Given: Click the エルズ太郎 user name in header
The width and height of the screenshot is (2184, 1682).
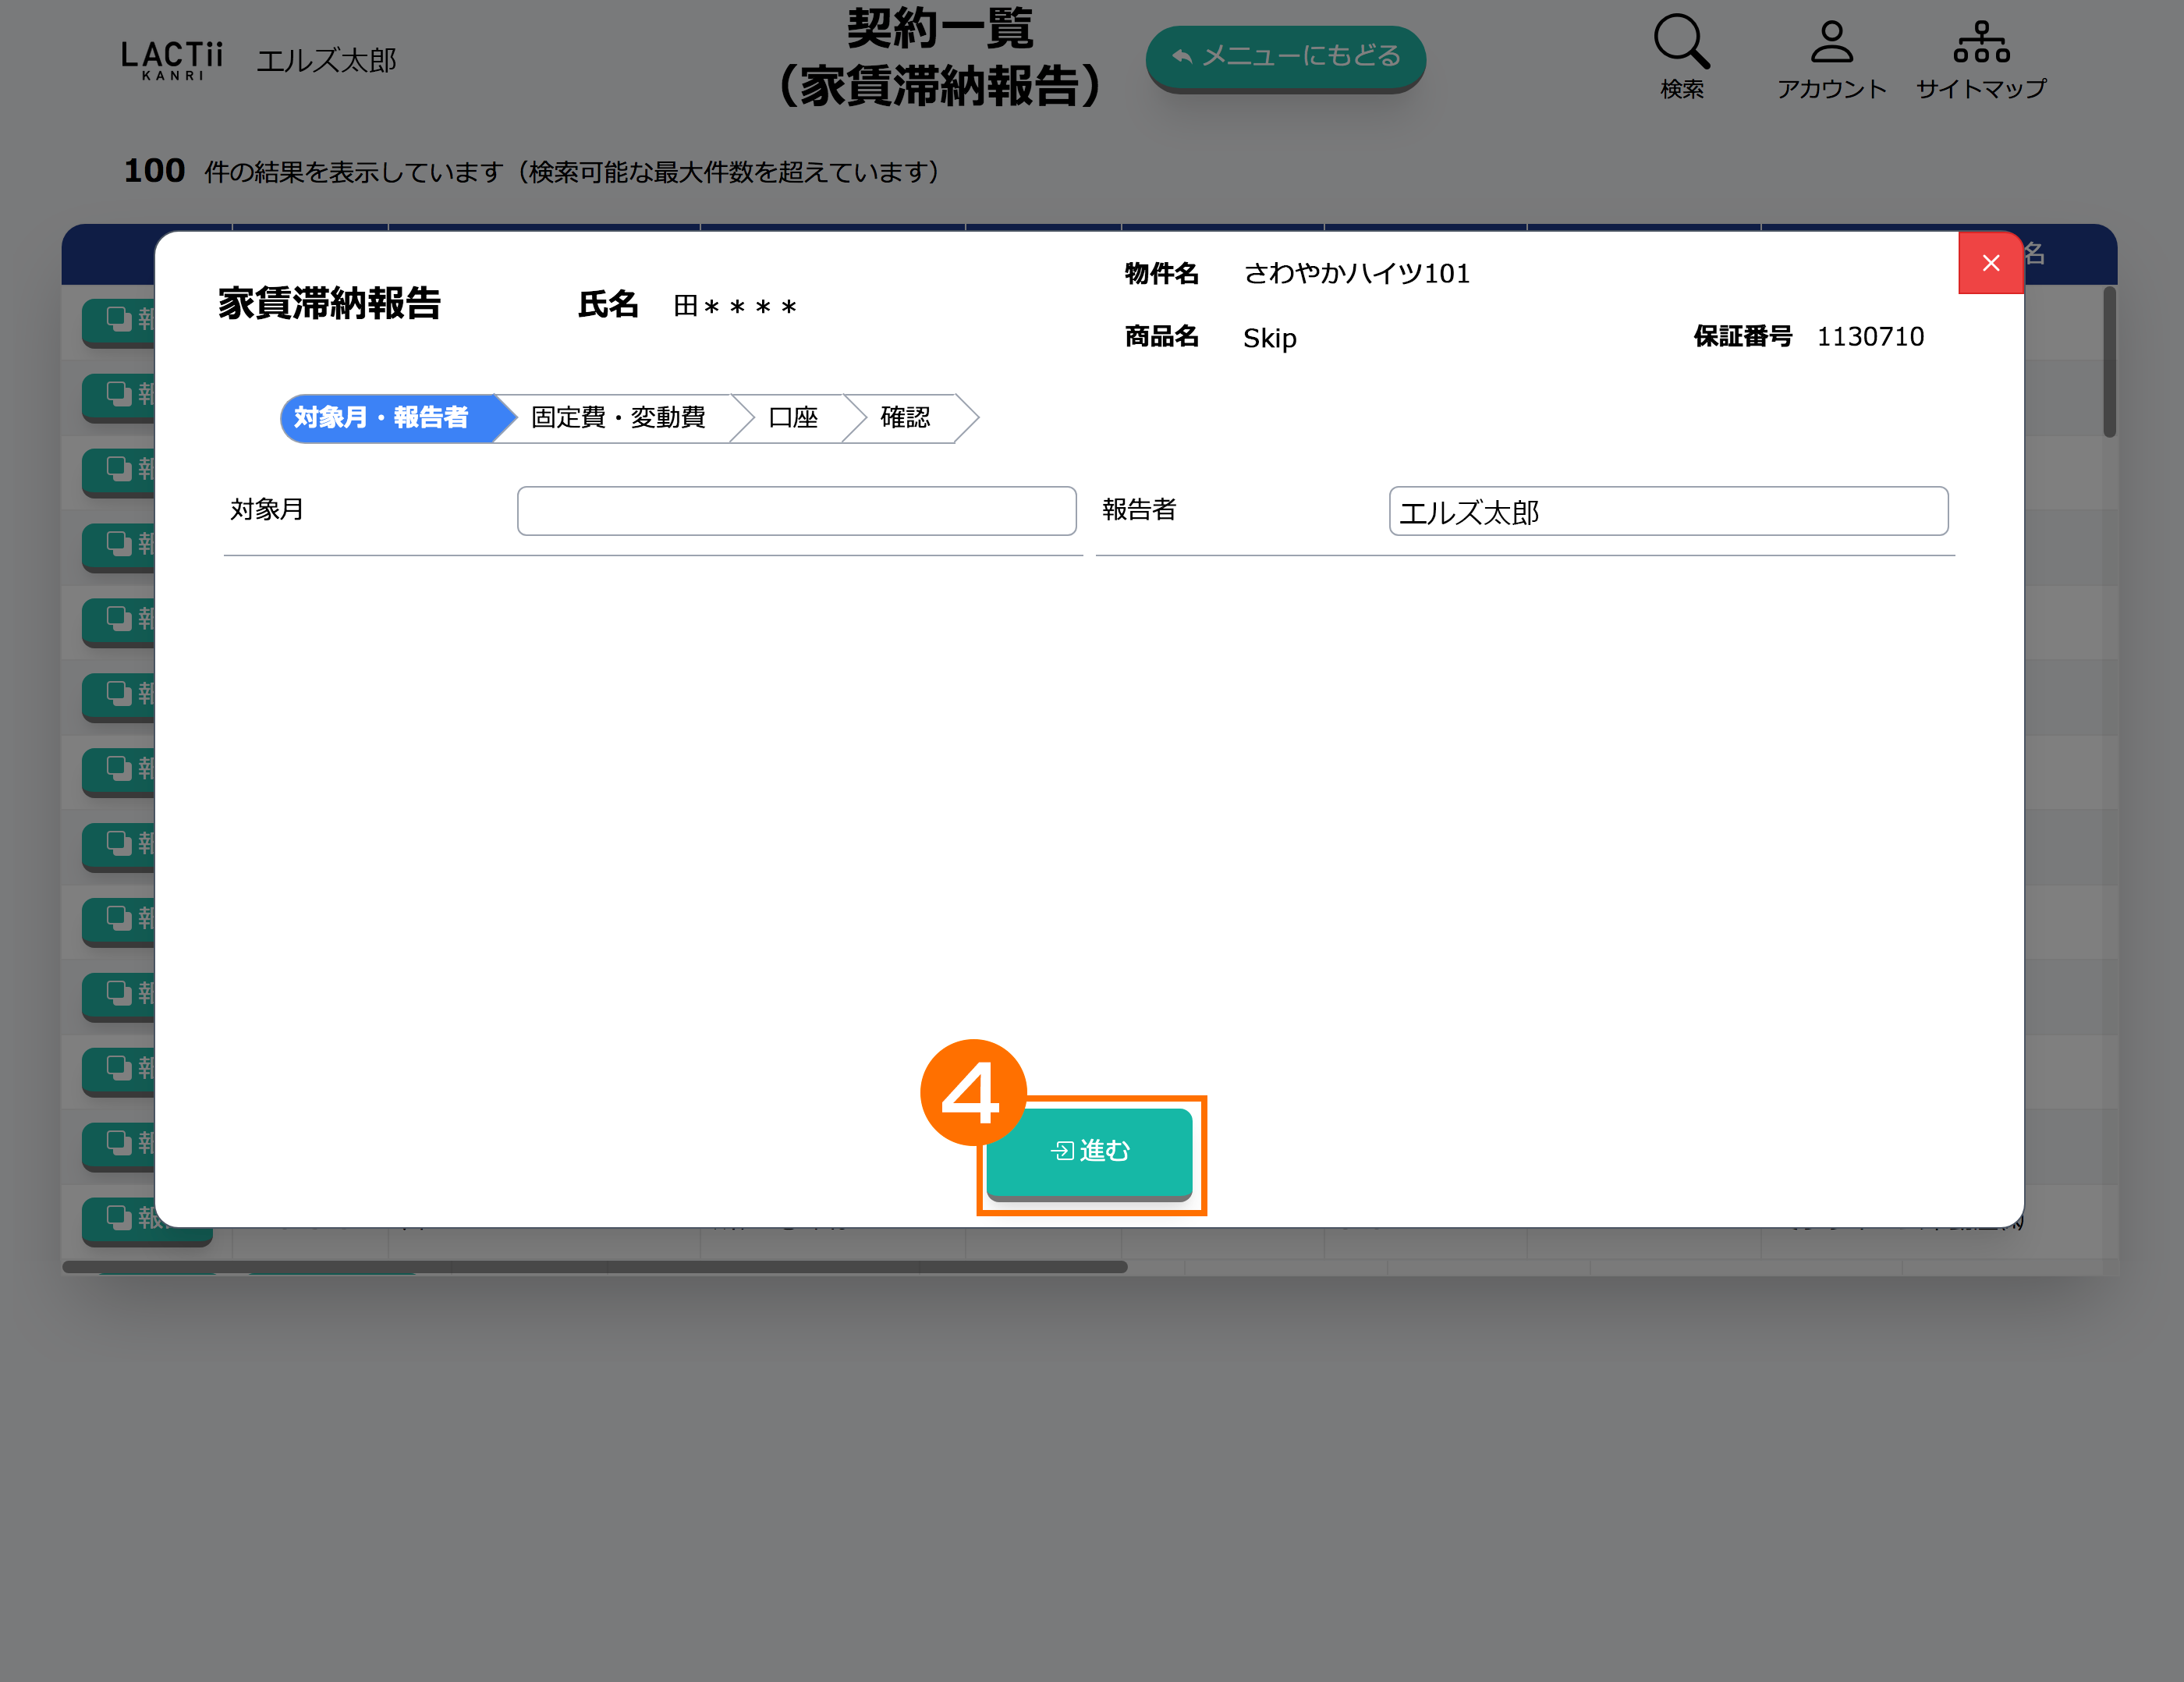Looking at the screenshot, I should coord(327,60).
